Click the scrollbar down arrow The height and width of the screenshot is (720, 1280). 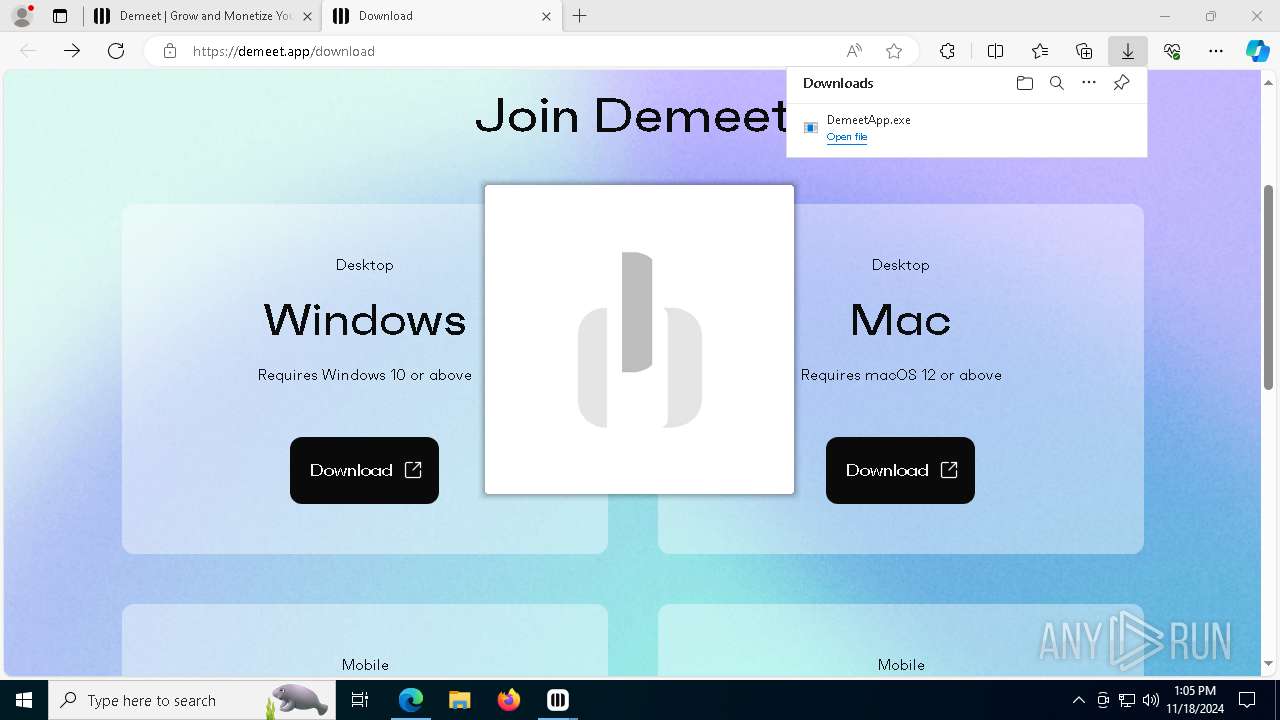1268,664
